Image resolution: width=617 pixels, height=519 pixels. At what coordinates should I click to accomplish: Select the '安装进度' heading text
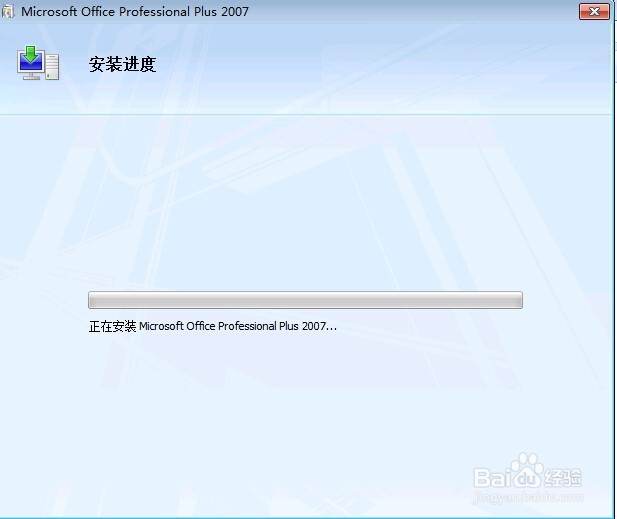pyautogui.click(x=122, y=65)
